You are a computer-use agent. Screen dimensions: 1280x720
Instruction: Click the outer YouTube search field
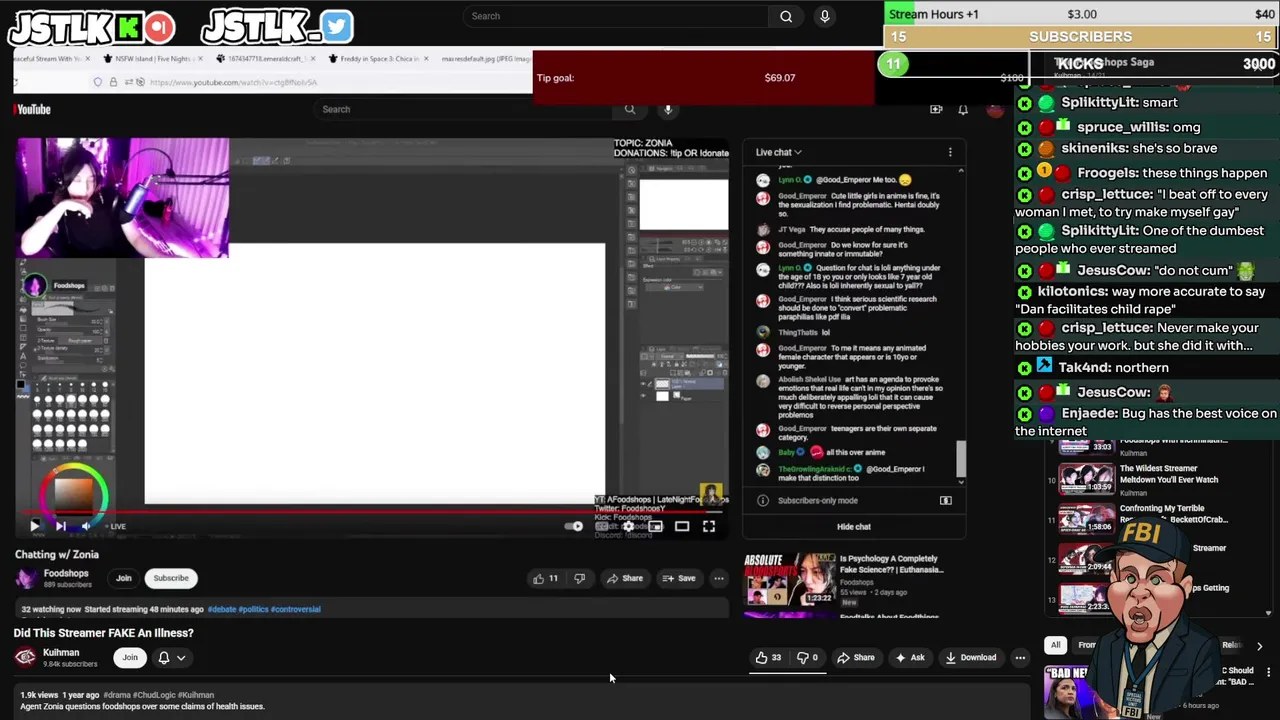point(617,16)
